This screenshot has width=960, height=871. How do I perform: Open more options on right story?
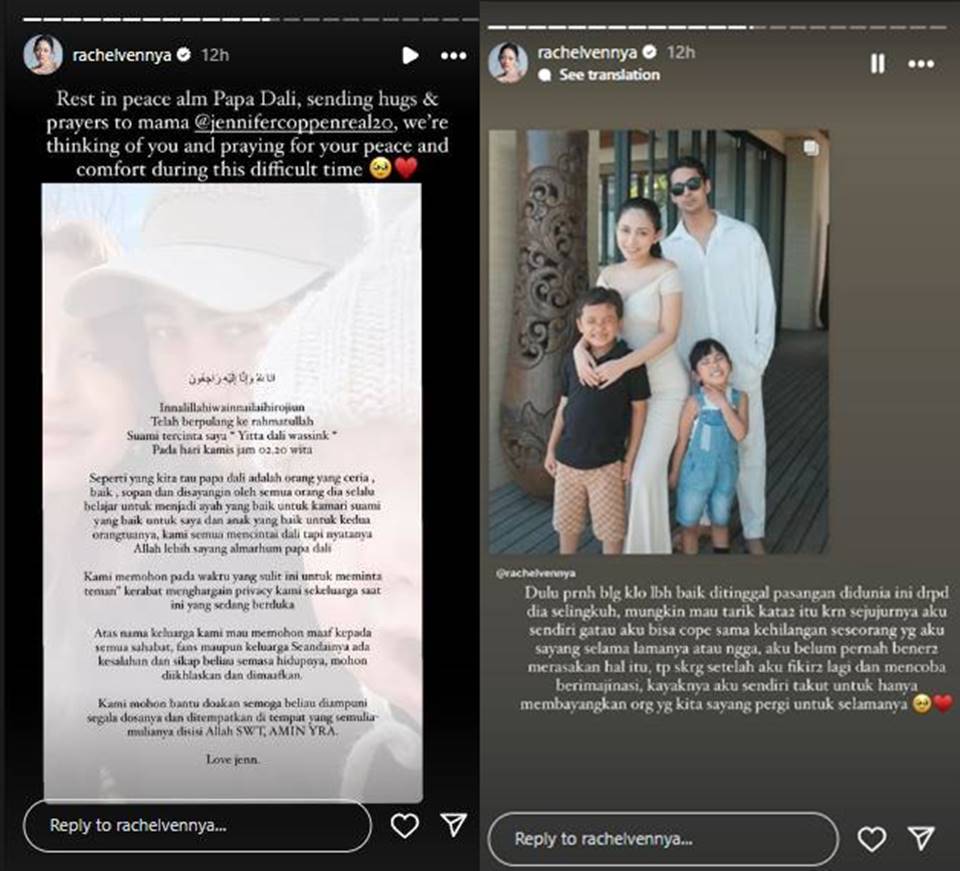point(921,64)
